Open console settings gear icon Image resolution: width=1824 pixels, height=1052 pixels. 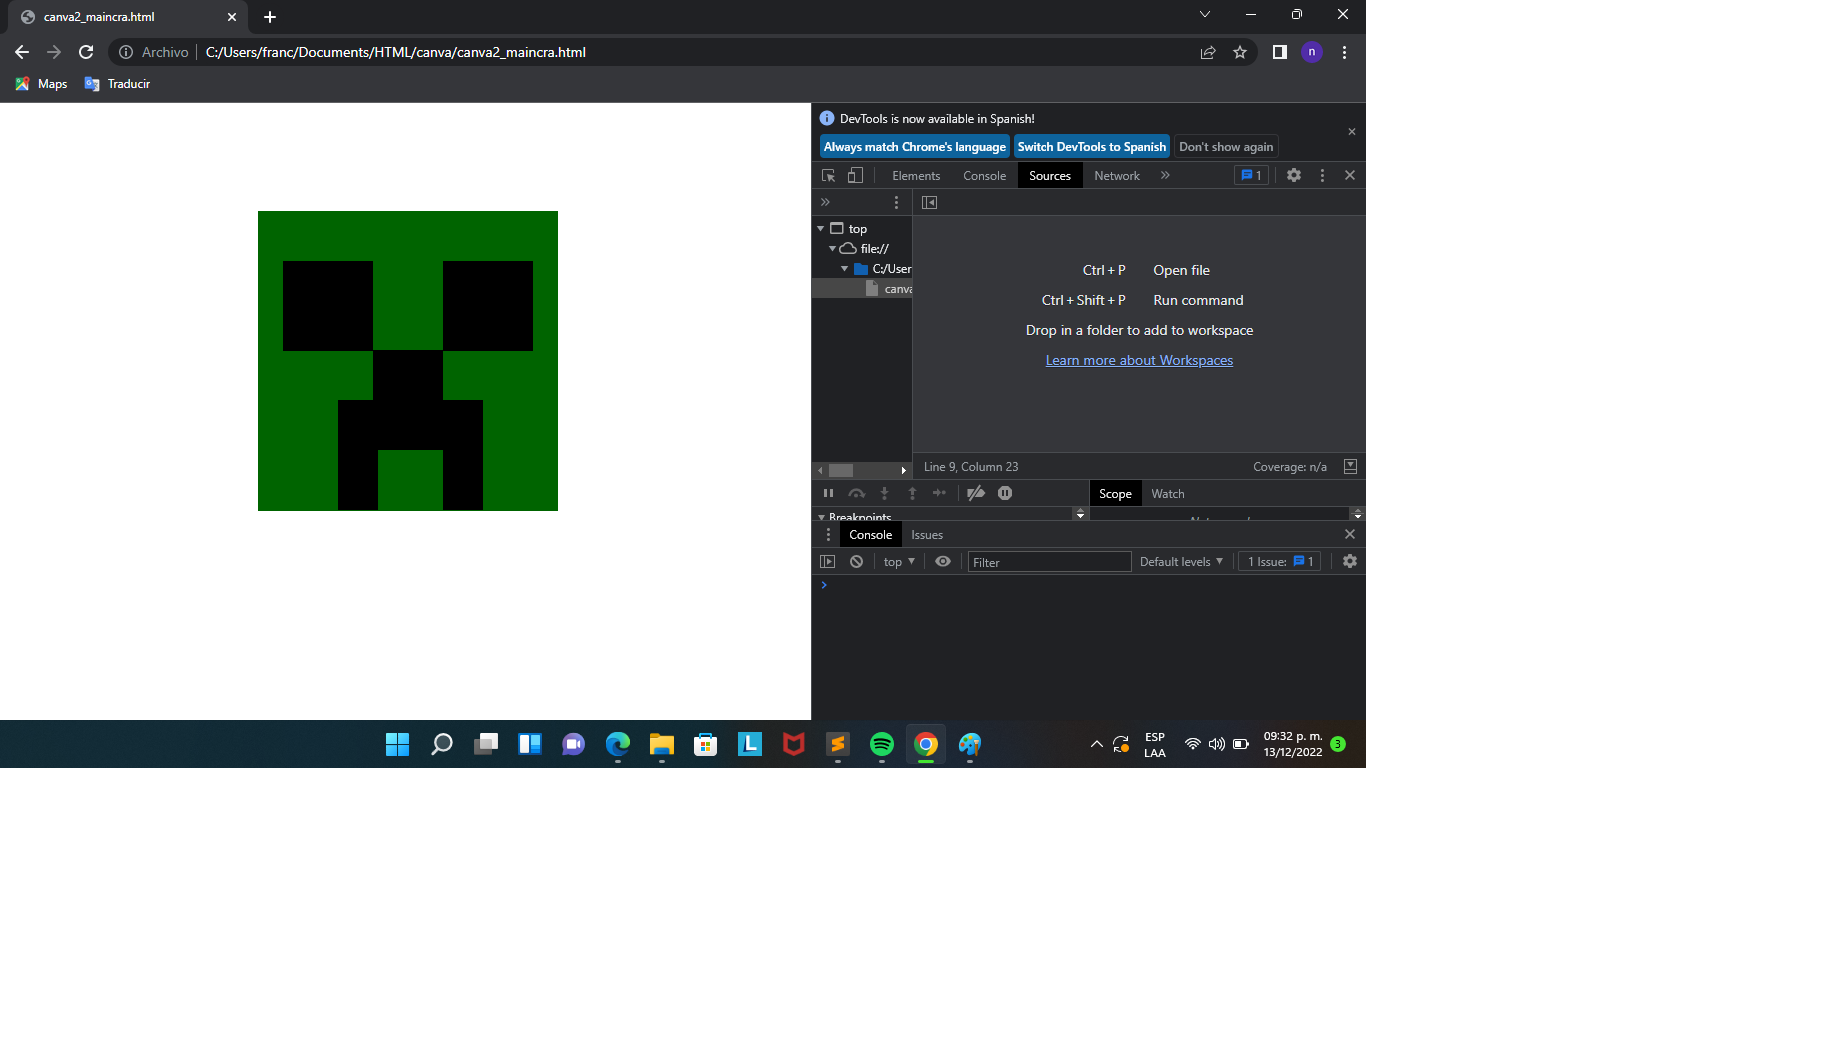[1350, 562]
